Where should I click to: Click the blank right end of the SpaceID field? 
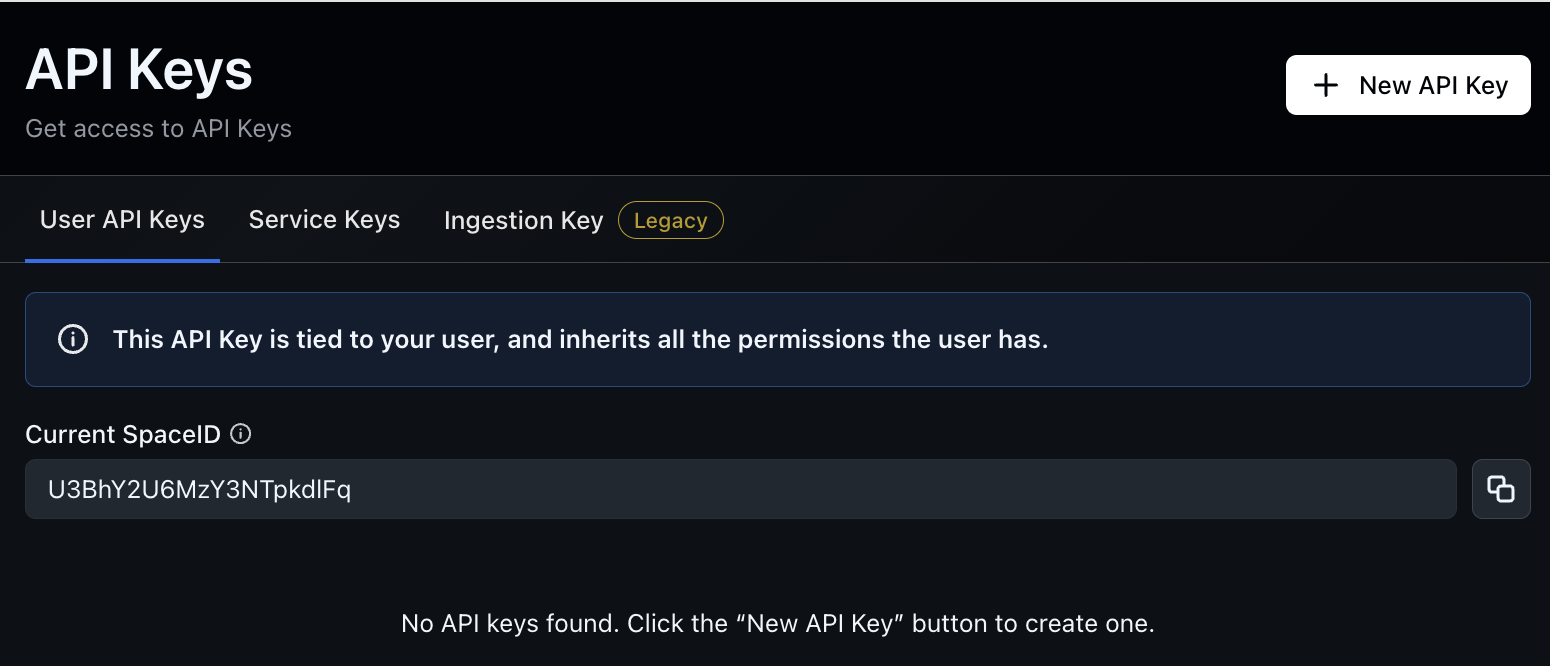pyautogui.click(x=1380, y=489)
